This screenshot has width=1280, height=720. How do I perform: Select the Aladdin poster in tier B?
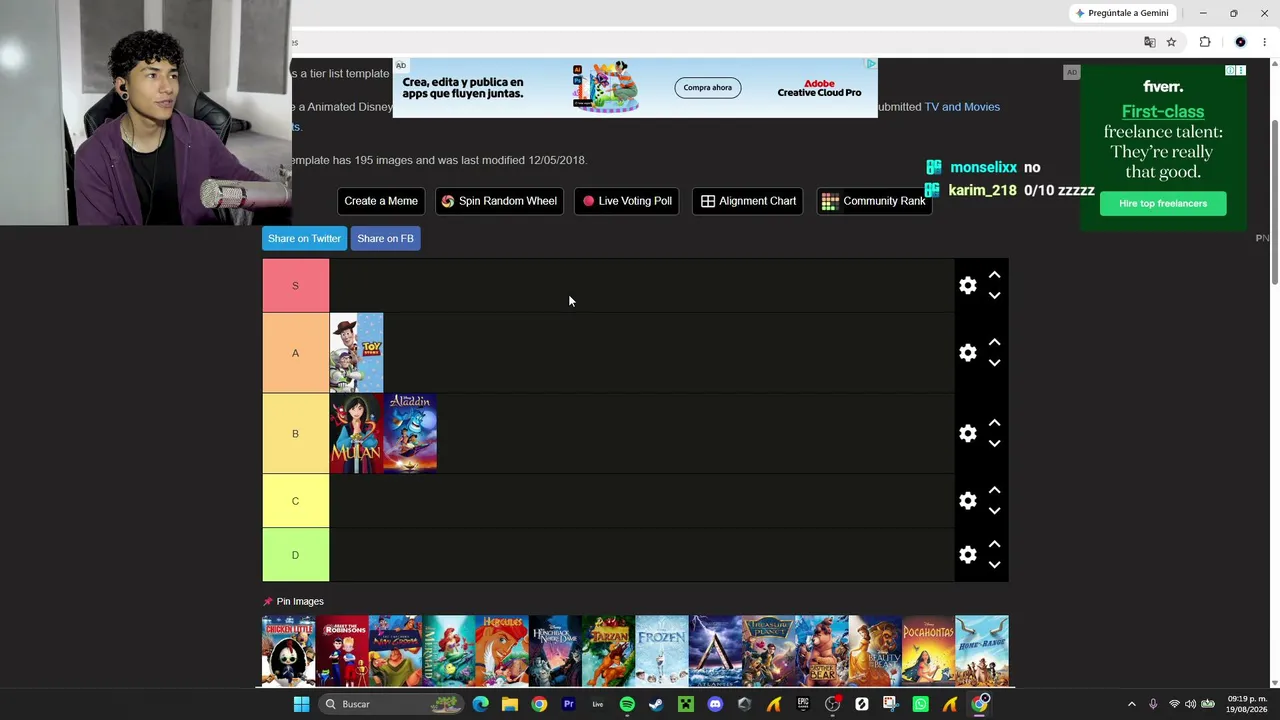(x=410, y=434)
